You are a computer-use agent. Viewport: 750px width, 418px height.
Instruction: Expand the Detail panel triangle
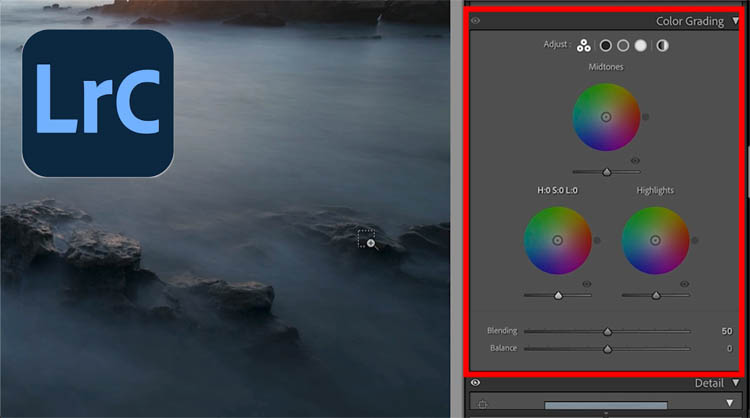pyautogui.click(x=736, y=383)
